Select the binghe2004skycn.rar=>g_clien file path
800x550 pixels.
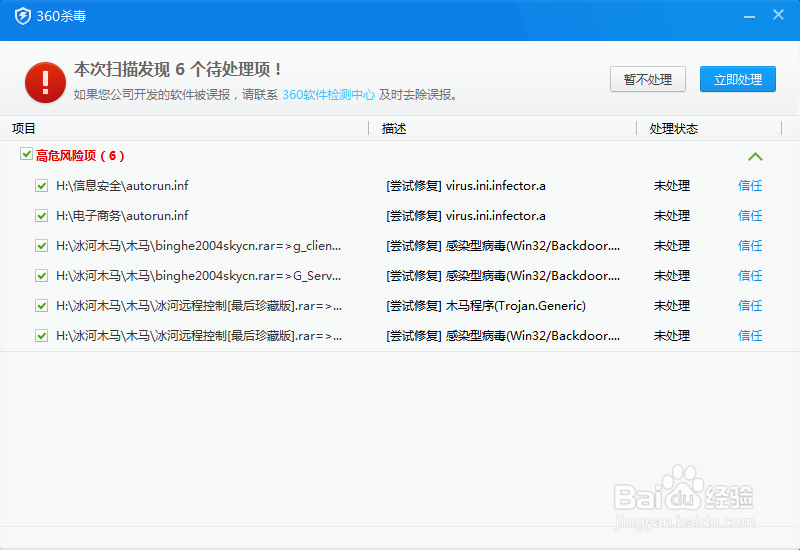coord(198,246)
